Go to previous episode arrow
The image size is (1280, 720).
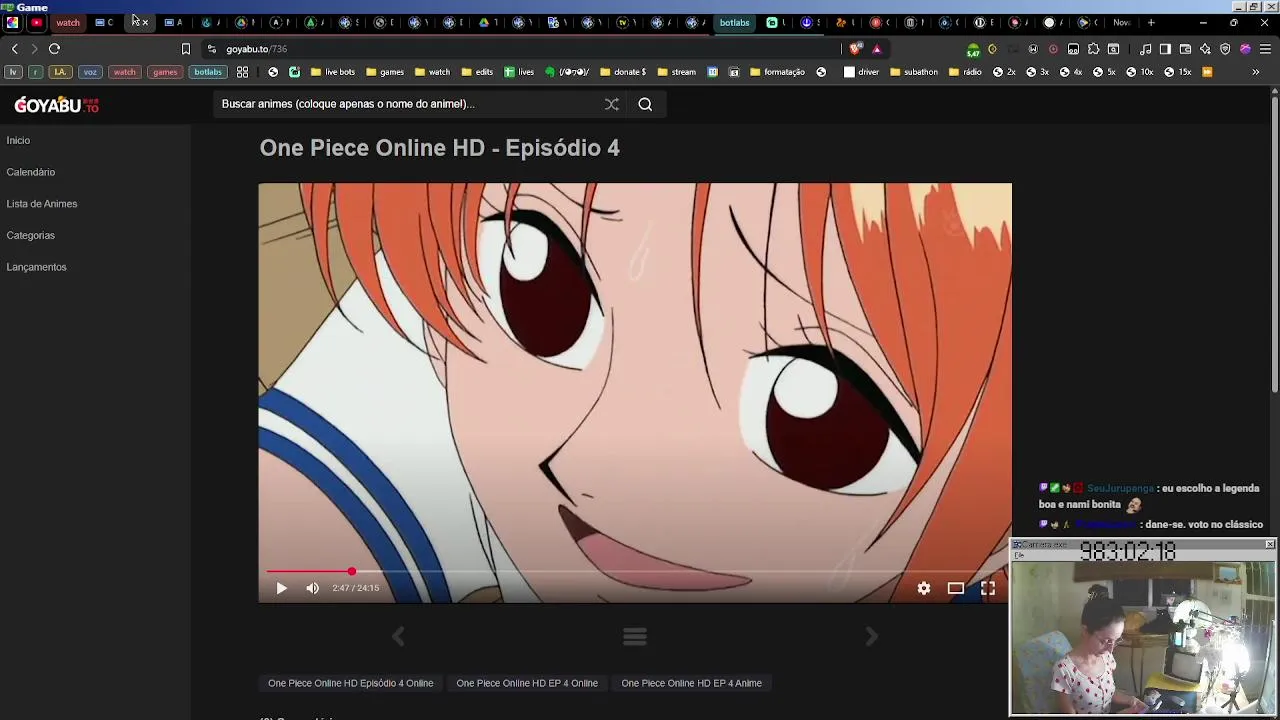[x=398, y=636]
